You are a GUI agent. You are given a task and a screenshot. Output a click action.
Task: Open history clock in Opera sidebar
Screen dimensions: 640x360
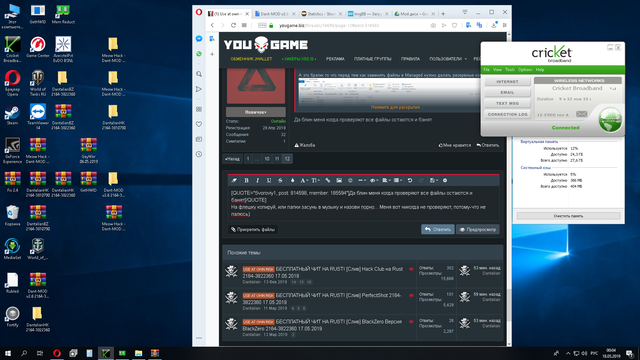[199, 154]
